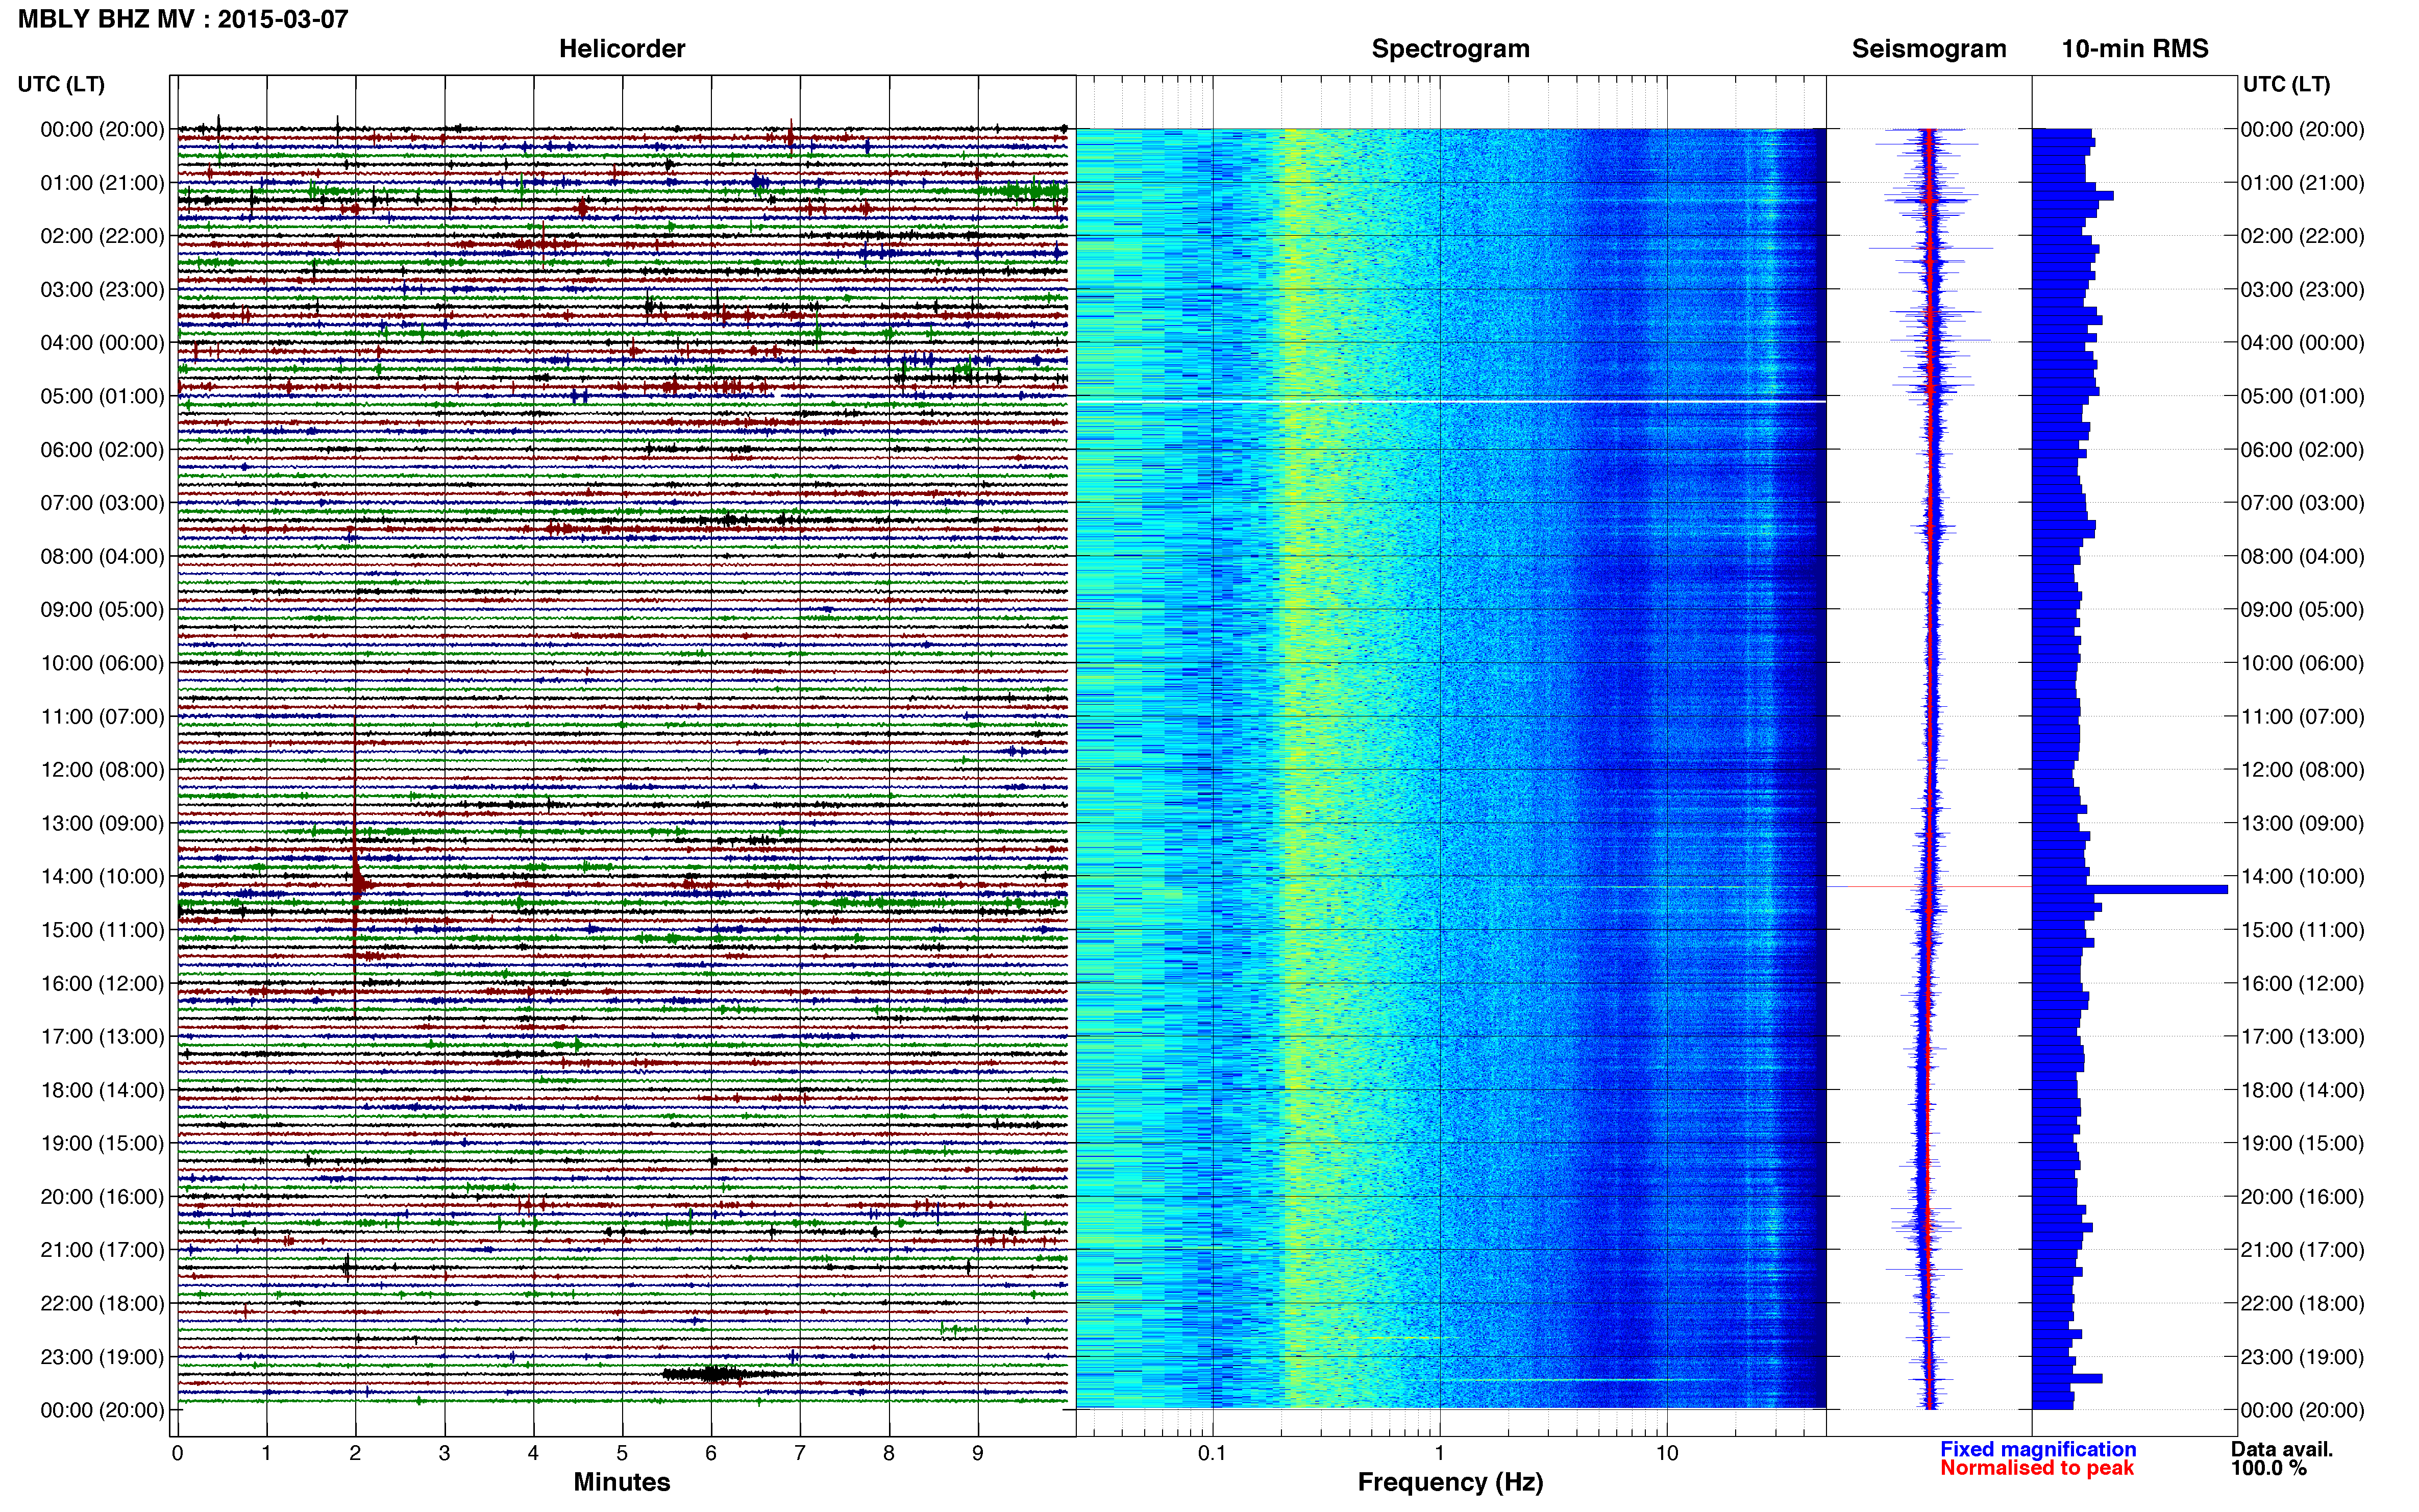Click the left '16:00 (12:00)' time label
Image resolution: width=2419 pixels, height=1512 pixels.
point(102,983)
